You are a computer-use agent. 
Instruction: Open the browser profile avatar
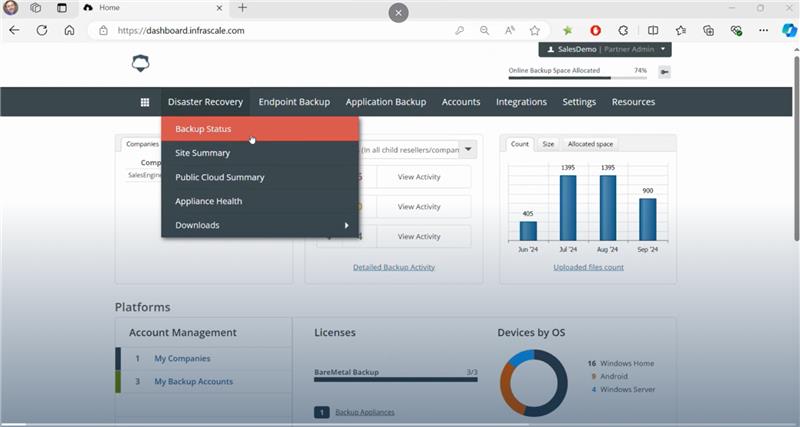(x=11, y=8)
